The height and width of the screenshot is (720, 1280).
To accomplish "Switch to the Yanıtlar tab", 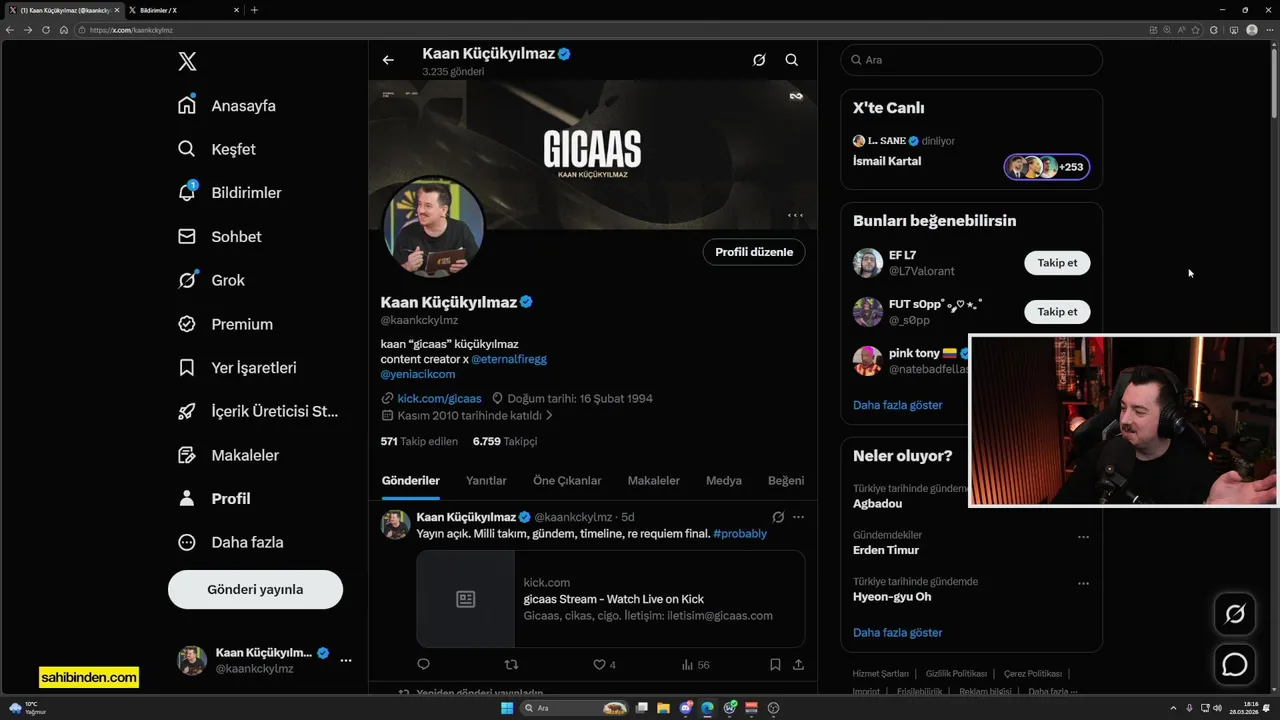I will pos(486,481).
